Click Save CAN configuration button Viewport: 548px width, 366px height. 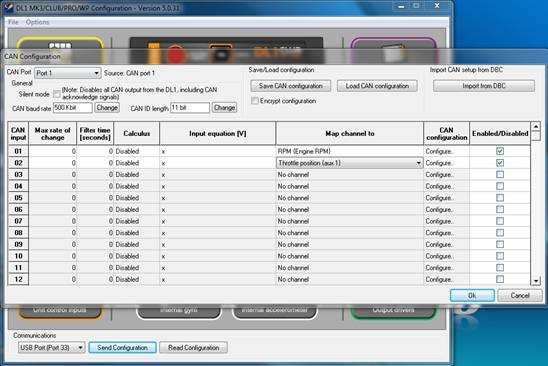[290, 86]
